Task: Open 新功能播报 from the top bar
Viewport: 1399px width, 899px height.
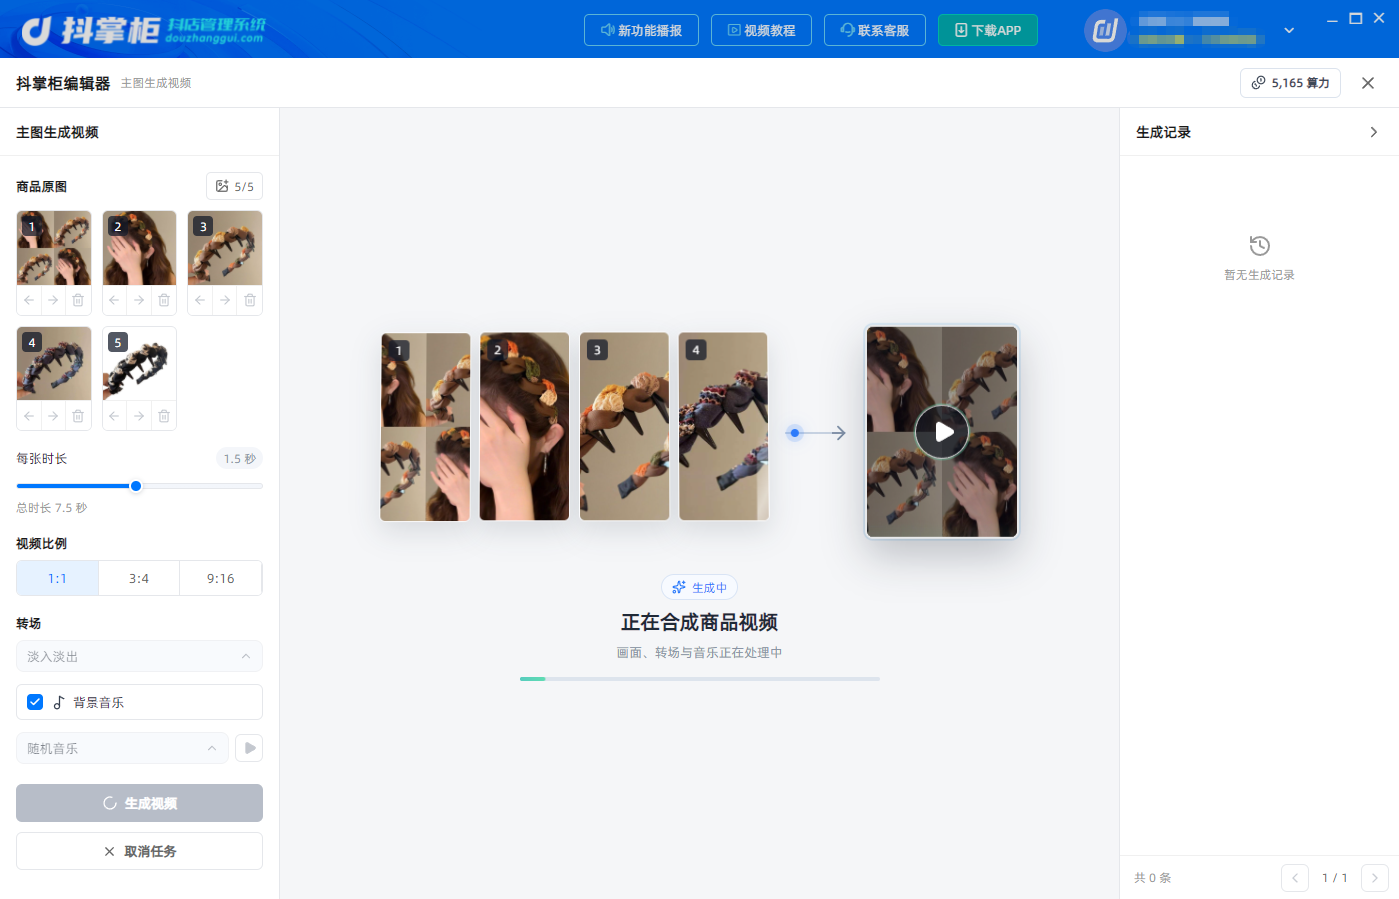Action: [641, 30]
